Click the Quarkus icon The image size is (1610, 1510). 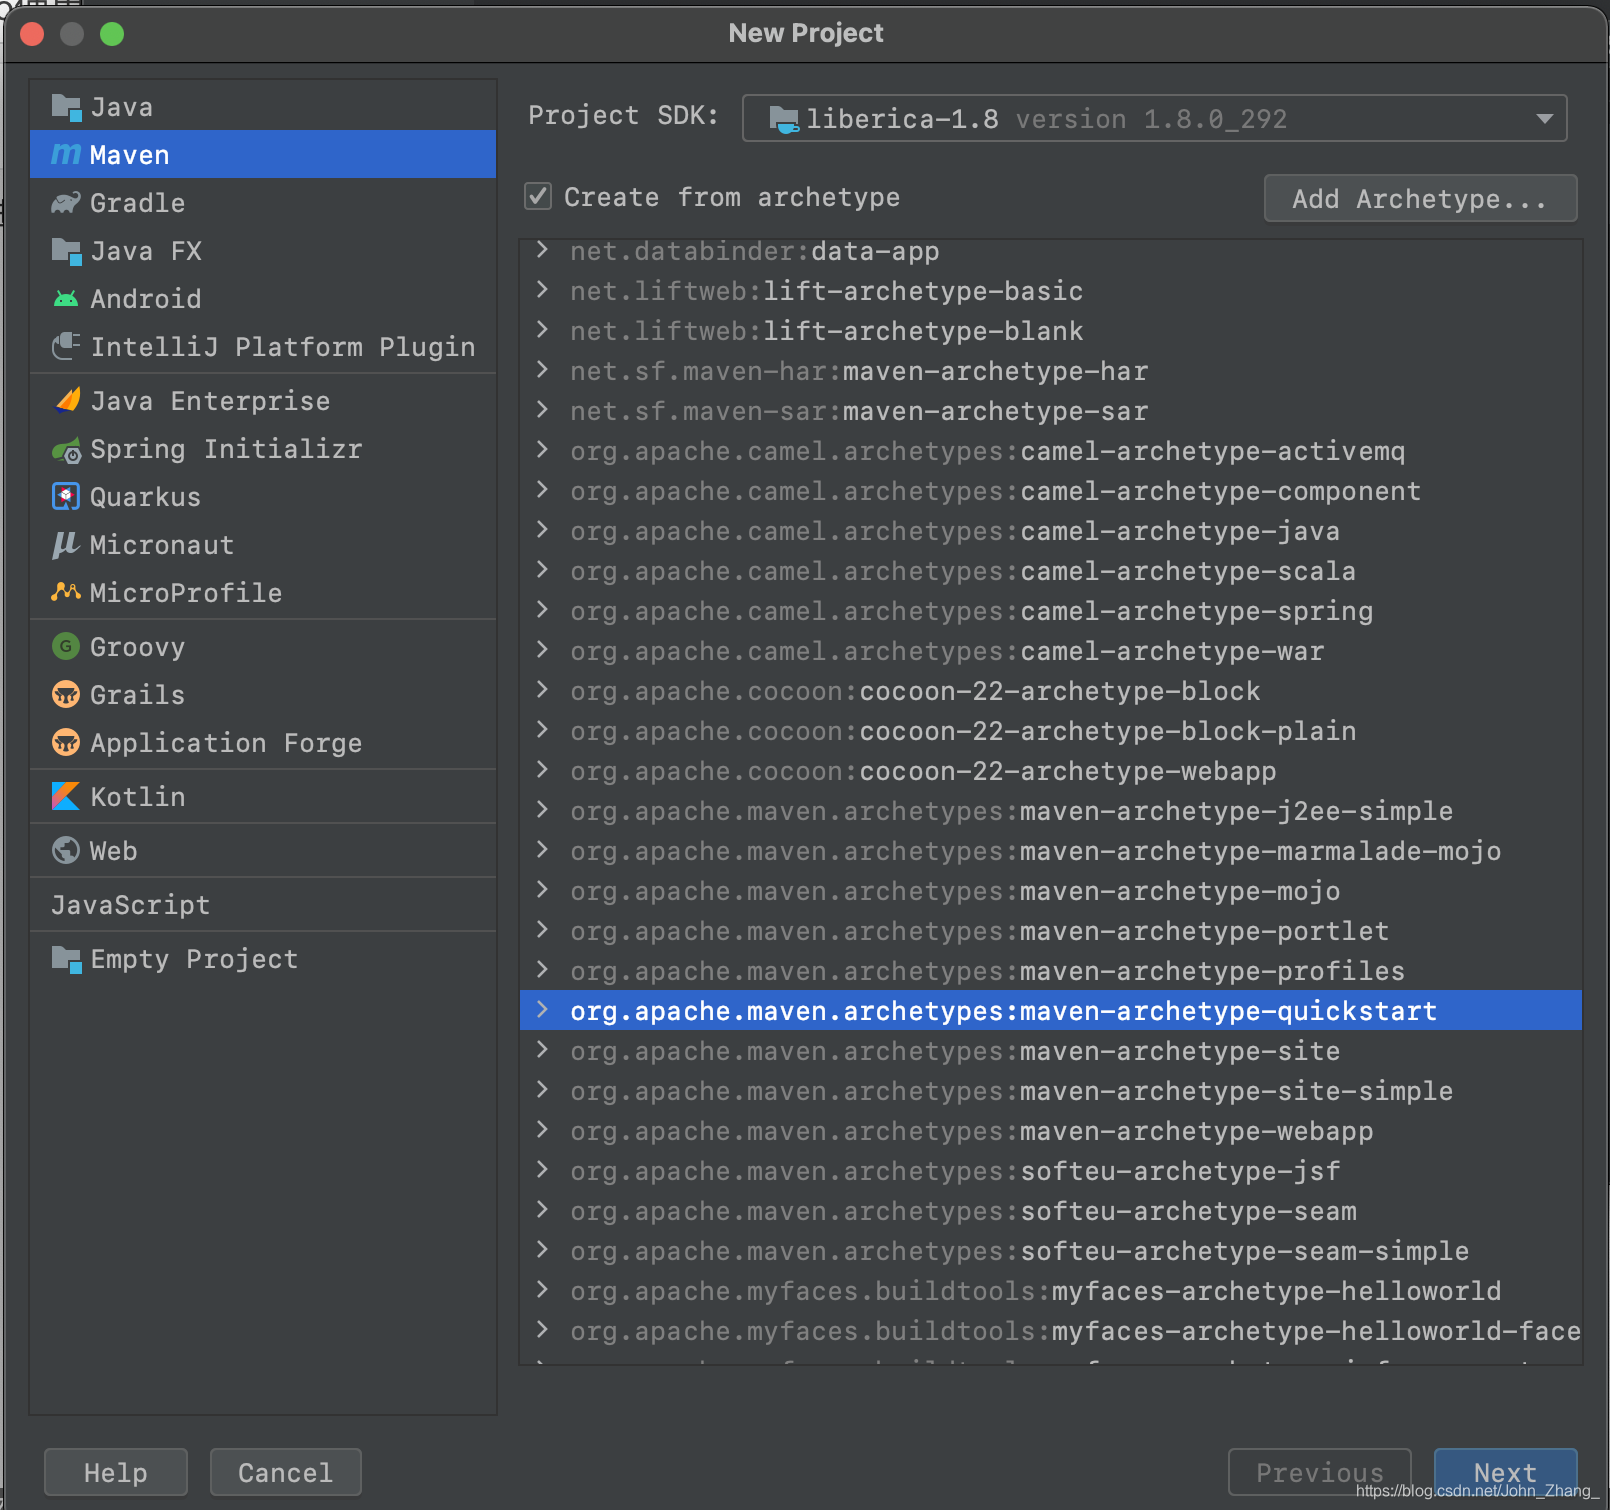click(x=66, y=497)
